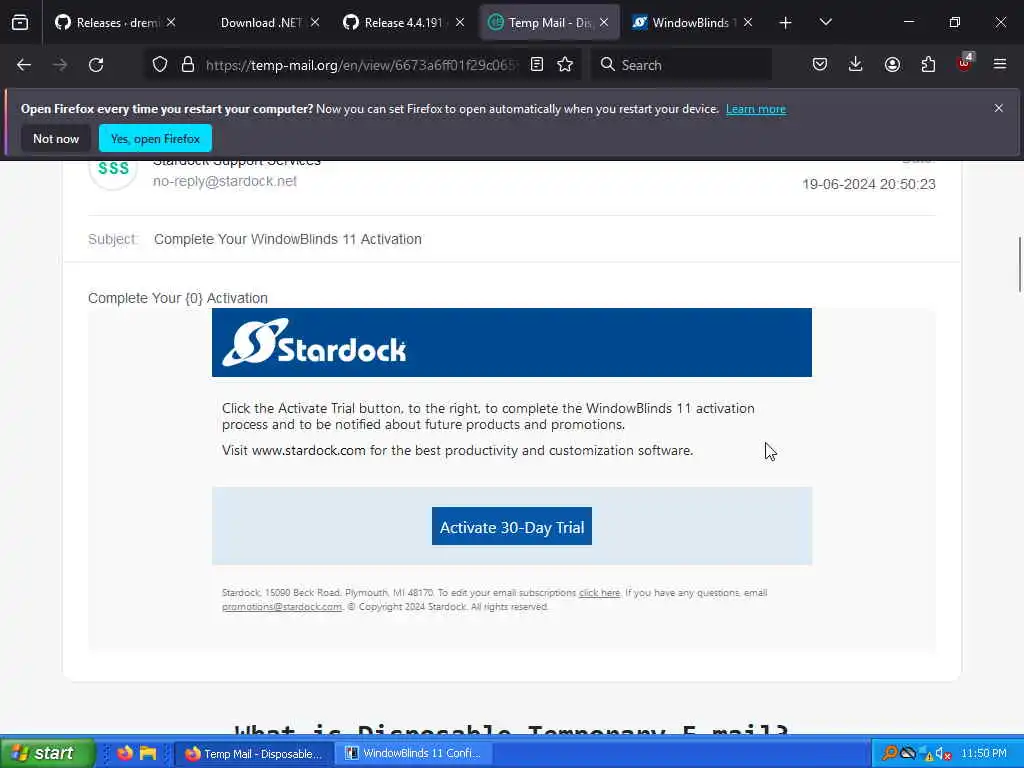Toggle reader view icon in address bar

coord(537,65)
